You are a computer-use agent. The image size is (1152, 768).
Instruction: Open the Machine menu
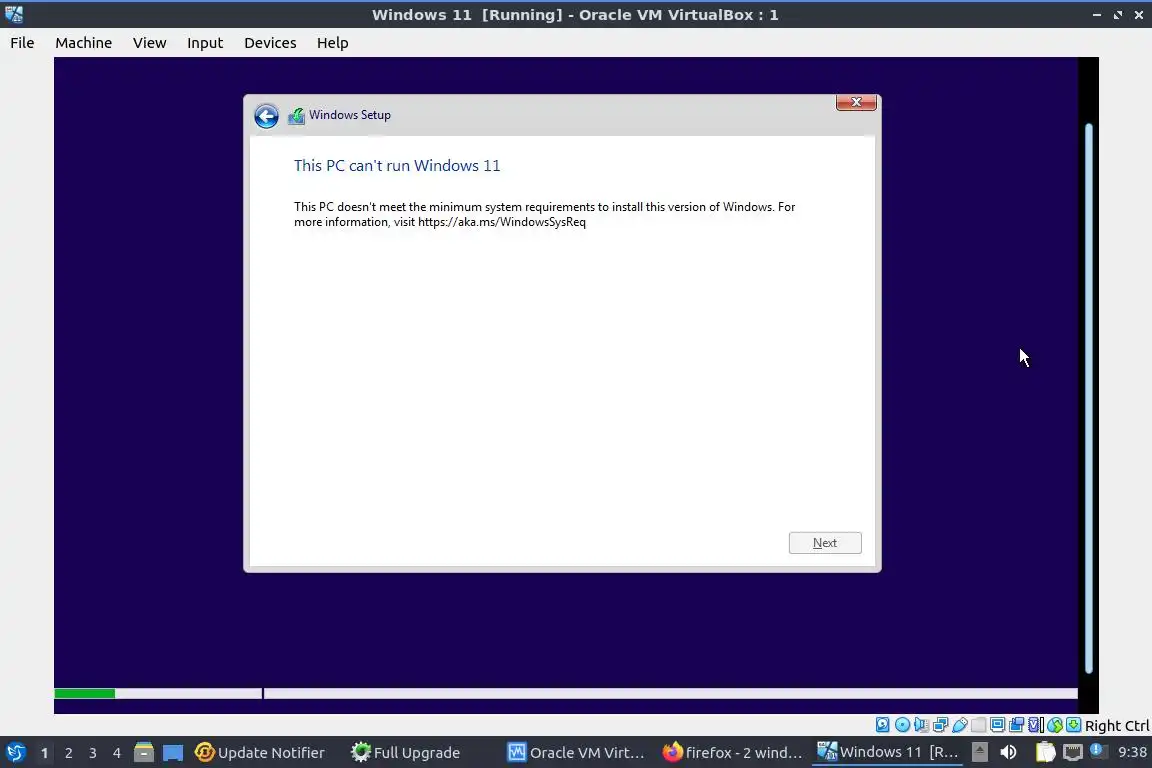84,43
